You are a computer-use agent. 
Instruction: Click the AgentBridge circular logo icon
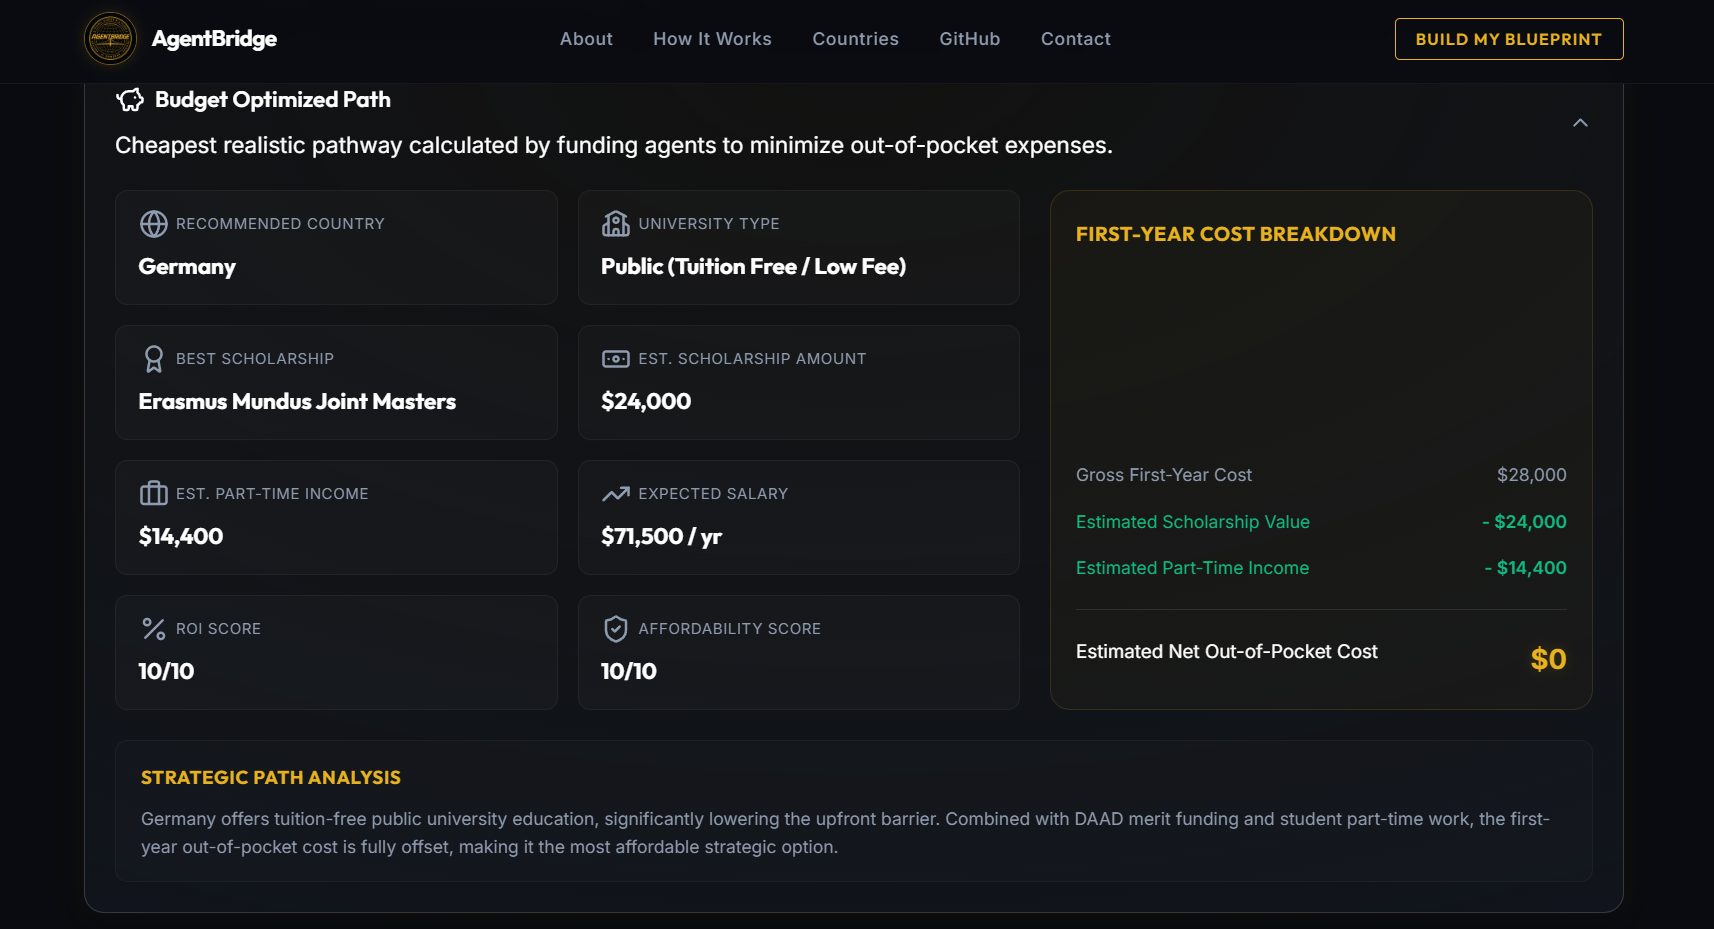[x=111, y=39]
